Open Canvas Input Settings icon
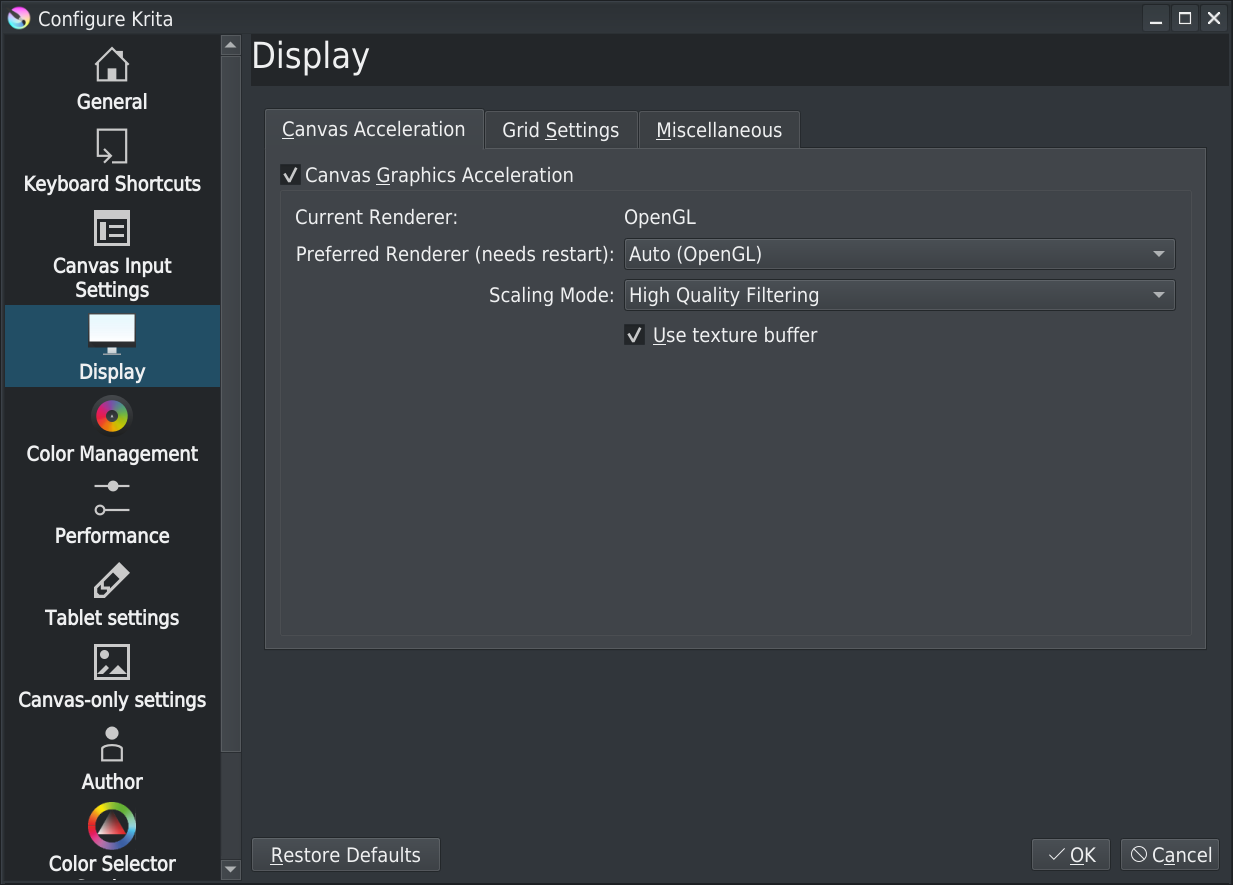The image size is (1233, 885). point(112,229)
